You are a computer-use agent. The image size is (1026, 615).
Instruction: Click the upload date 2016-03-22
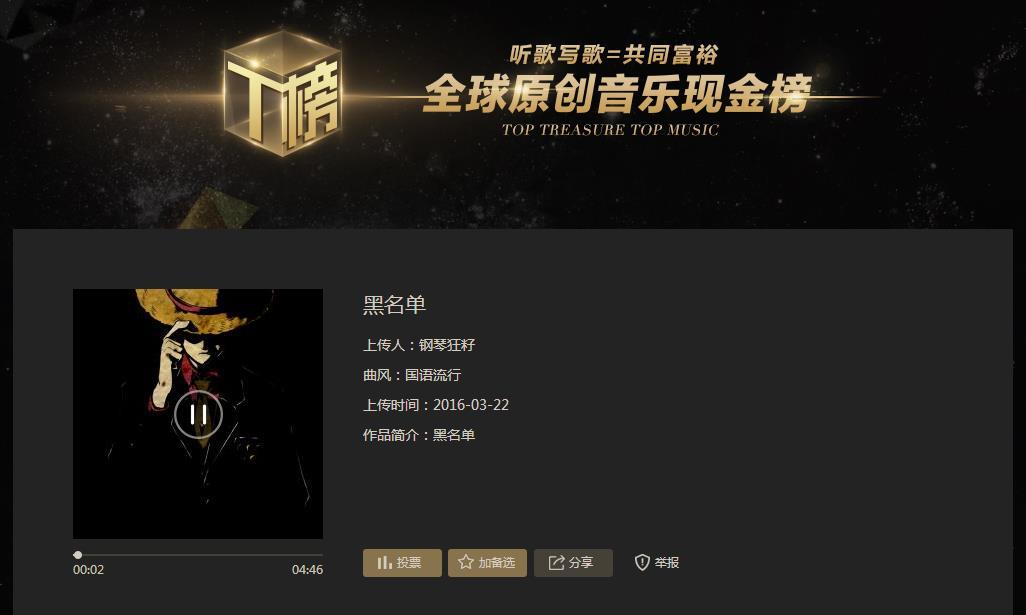pyautogui.click(x=471, y=405)
